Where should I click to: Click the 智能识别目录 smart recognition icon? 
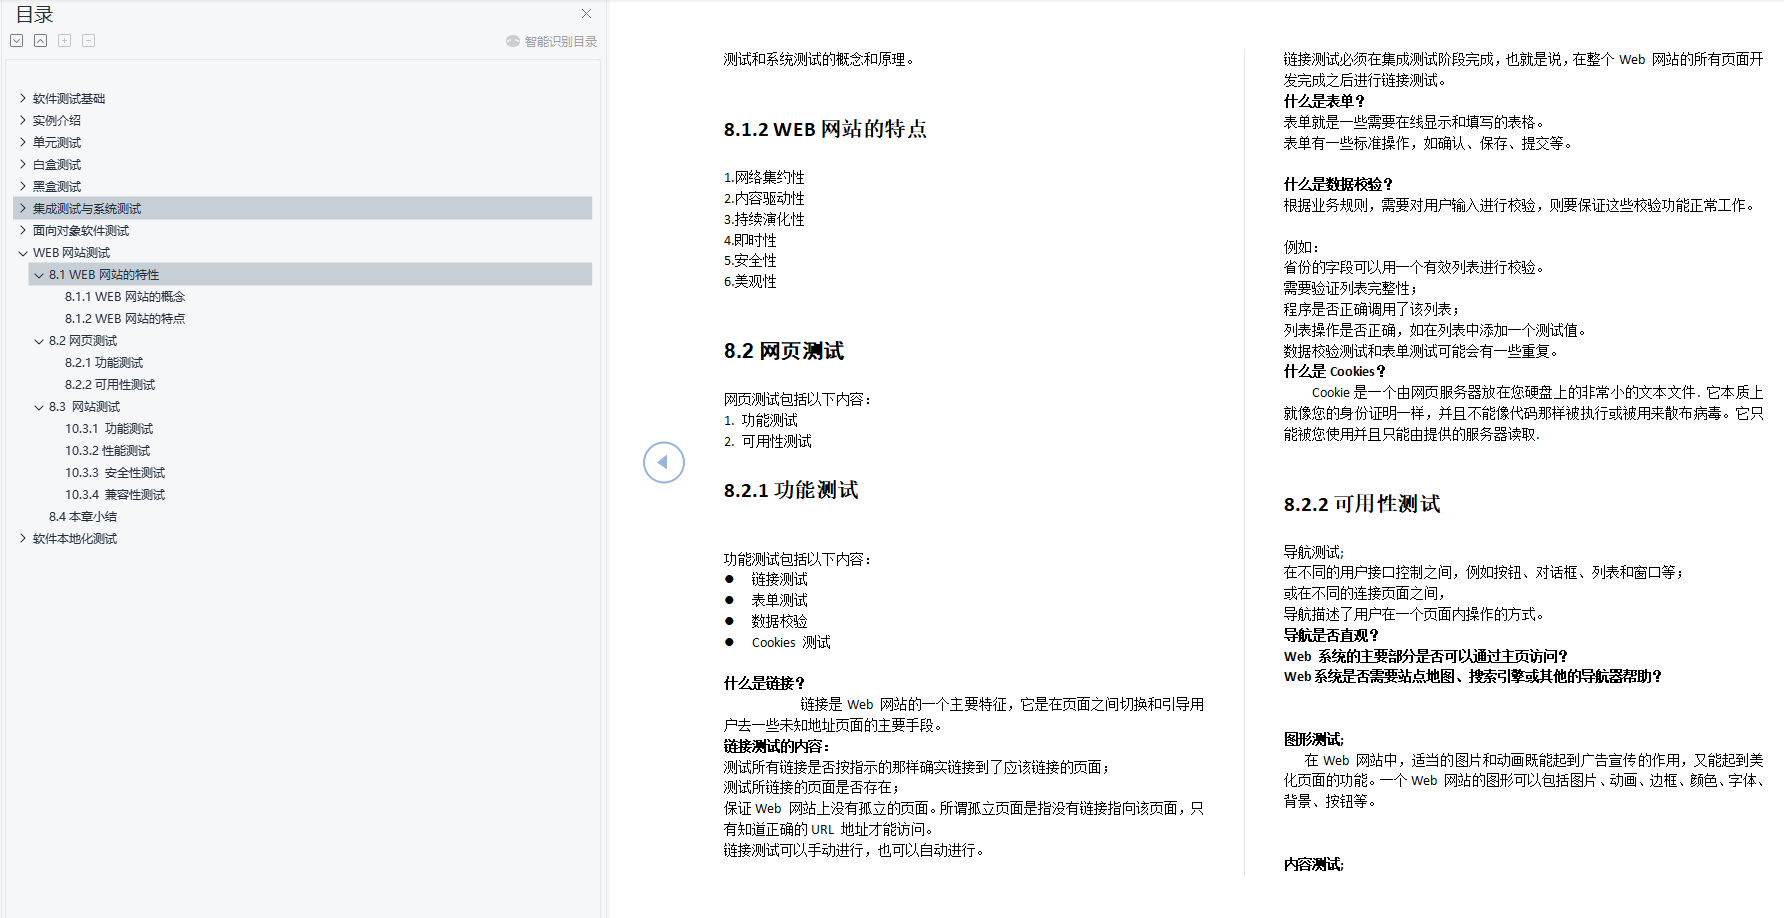(511, 41)
